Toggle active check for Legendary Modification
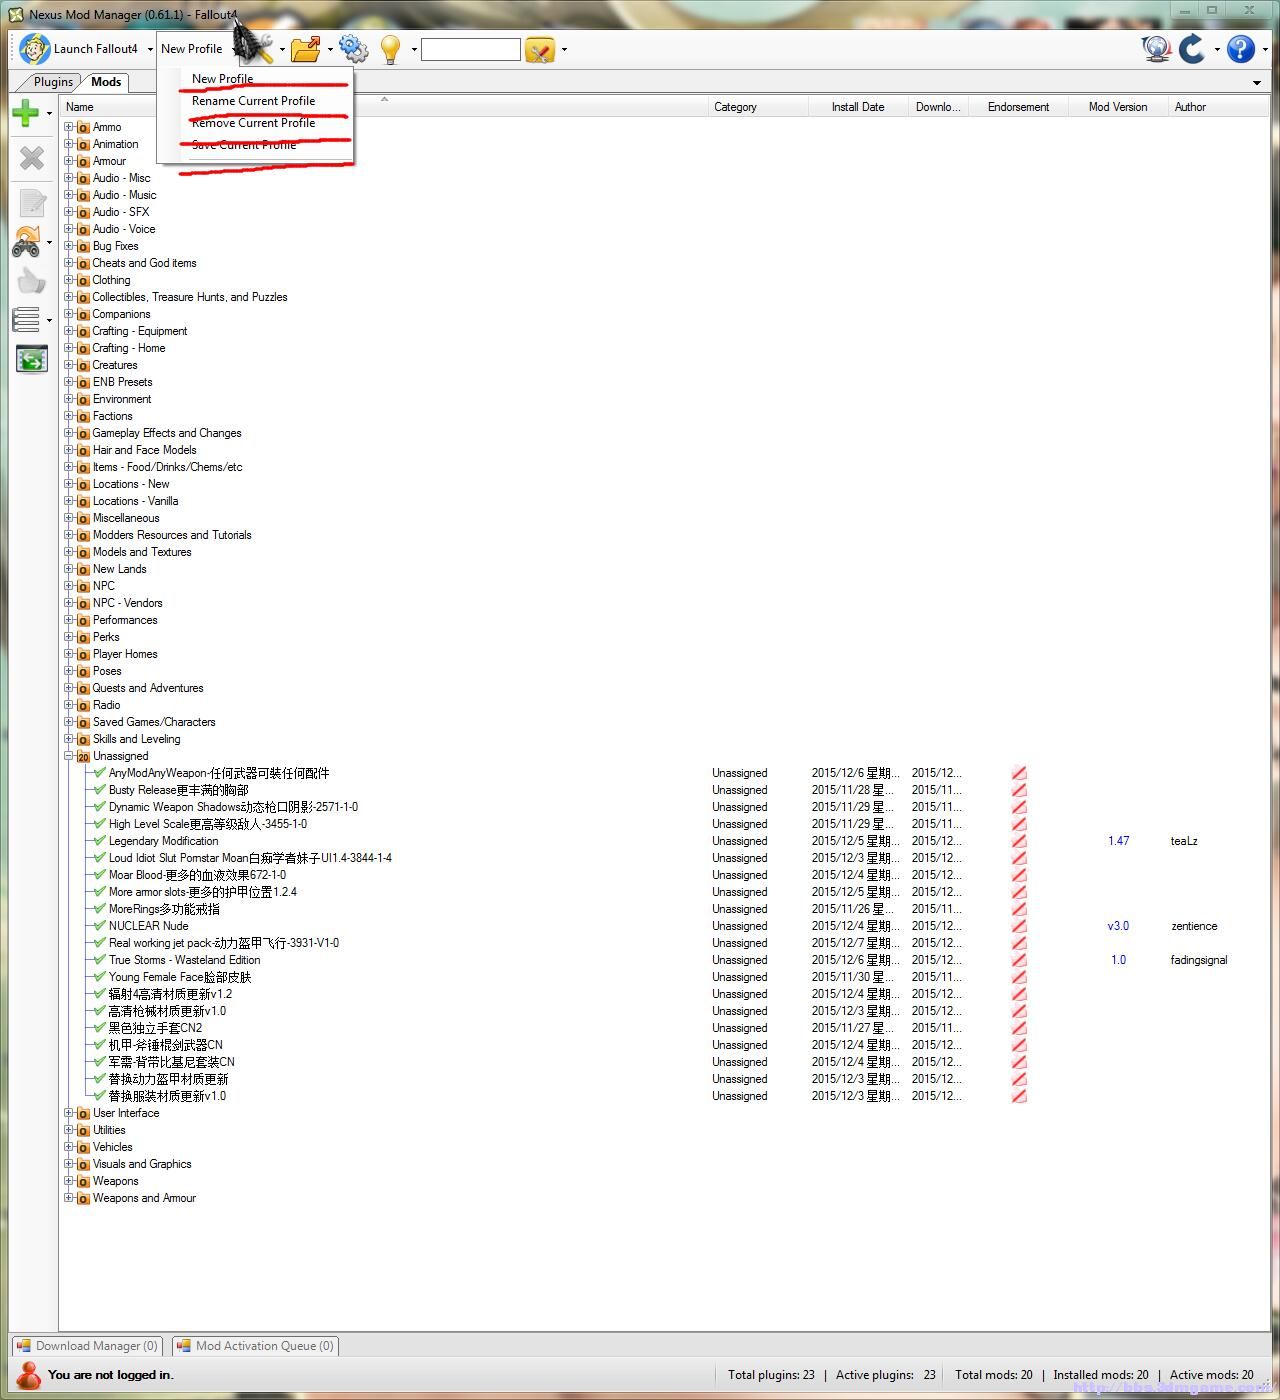The height and width of the screenshot is (1400, 1280). pyautogui.click(x=99, y=840)
